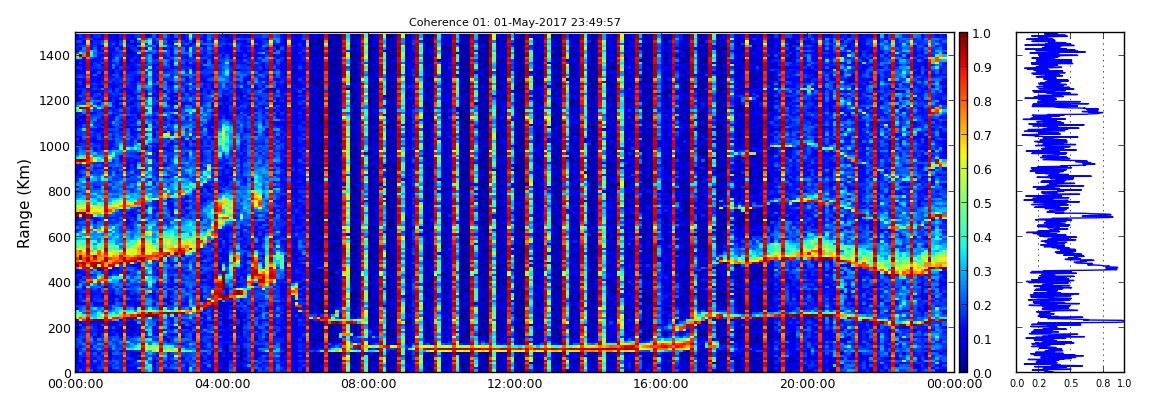
Task: Click the colorbar label 0.6
Action: pos(981,169)
